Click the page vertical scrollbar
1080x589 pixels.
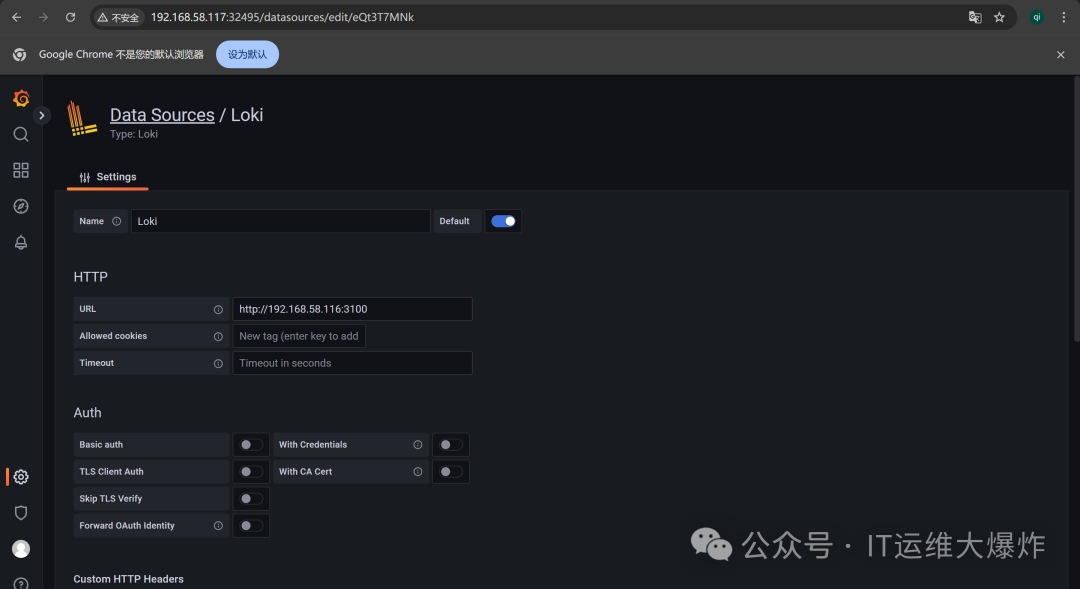[1076, 209]
